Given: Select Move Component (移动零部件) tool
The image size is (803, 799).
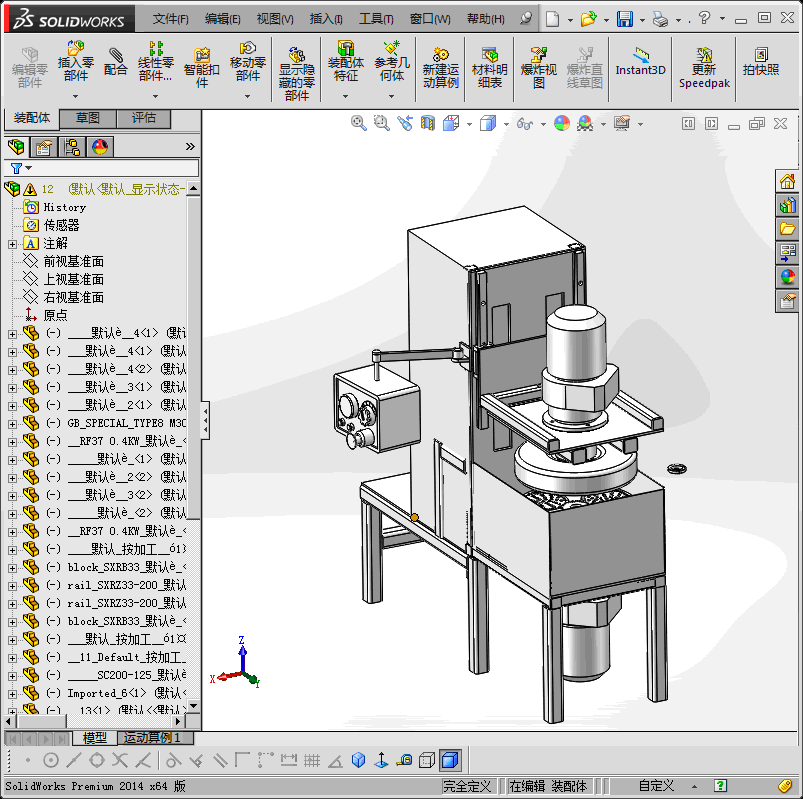Looking at the screenshot, I should [247, 48].
